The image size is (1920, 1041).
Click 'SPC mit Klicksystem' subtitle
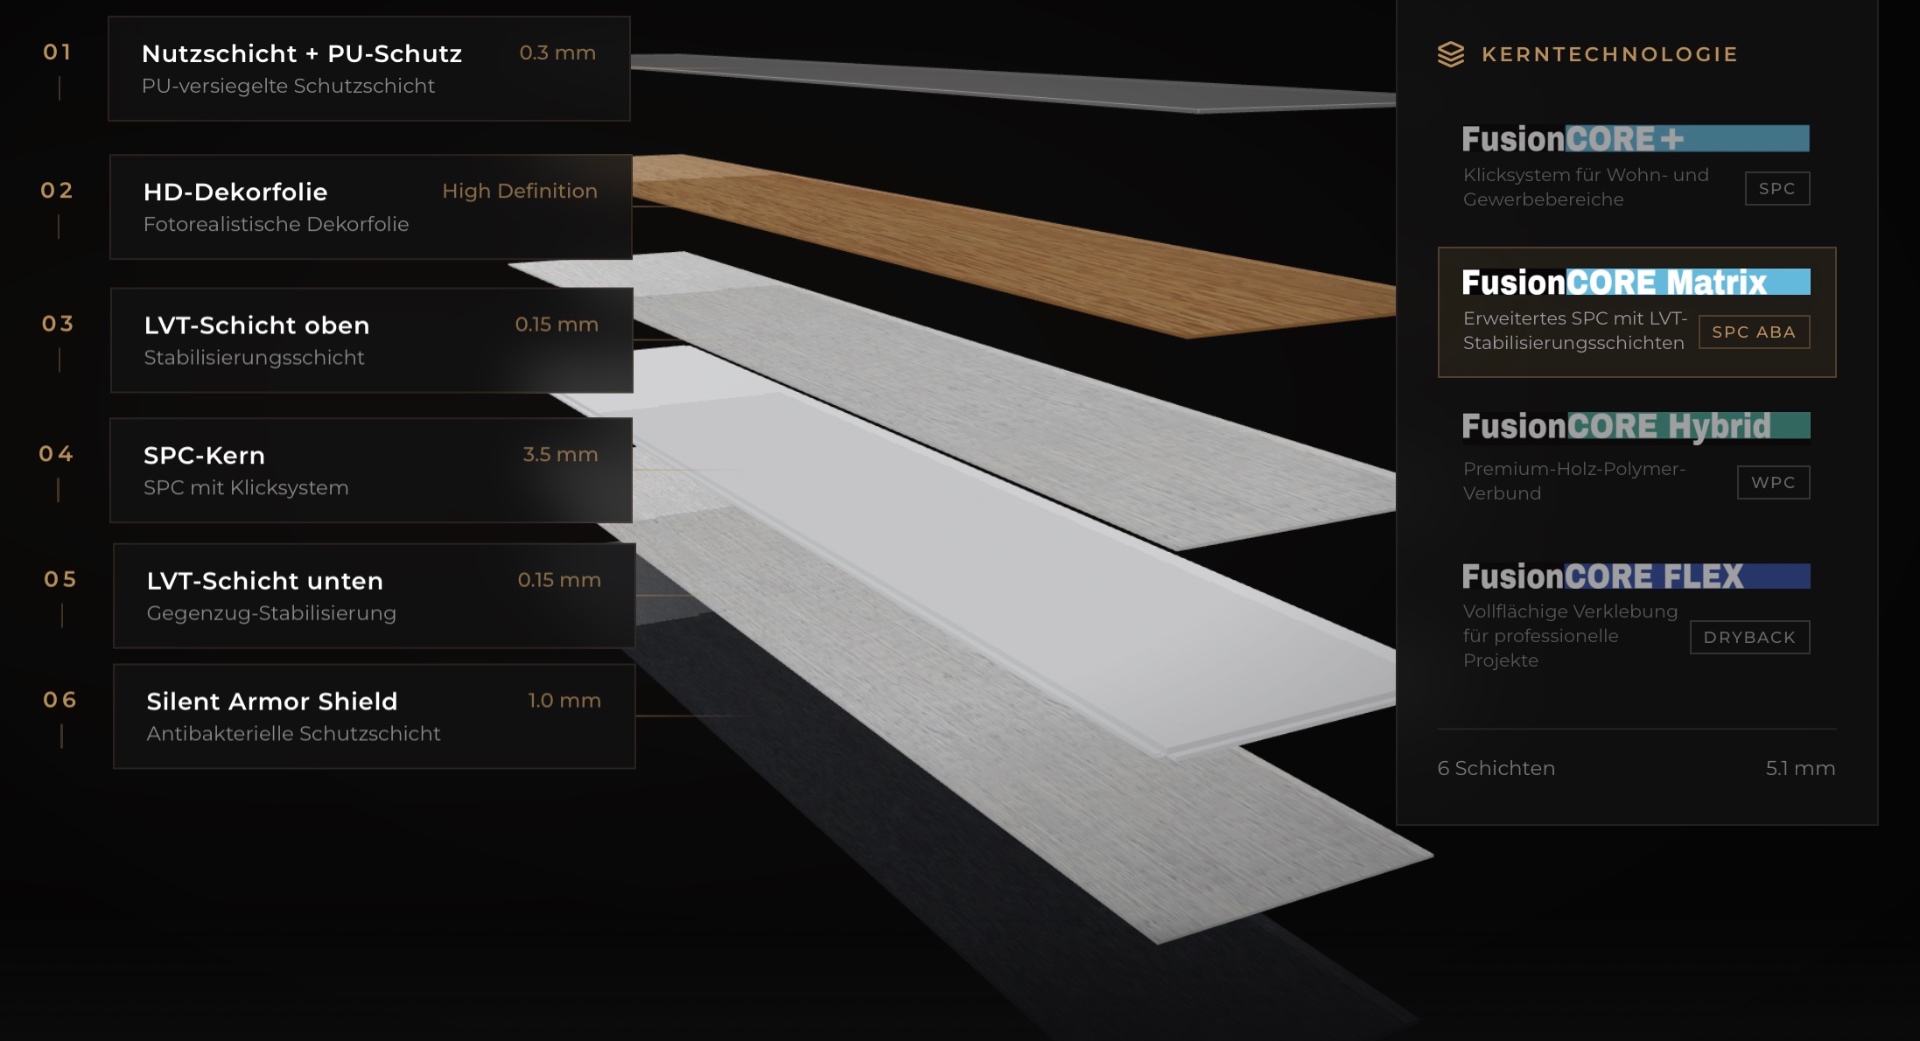tap(246, 488)
